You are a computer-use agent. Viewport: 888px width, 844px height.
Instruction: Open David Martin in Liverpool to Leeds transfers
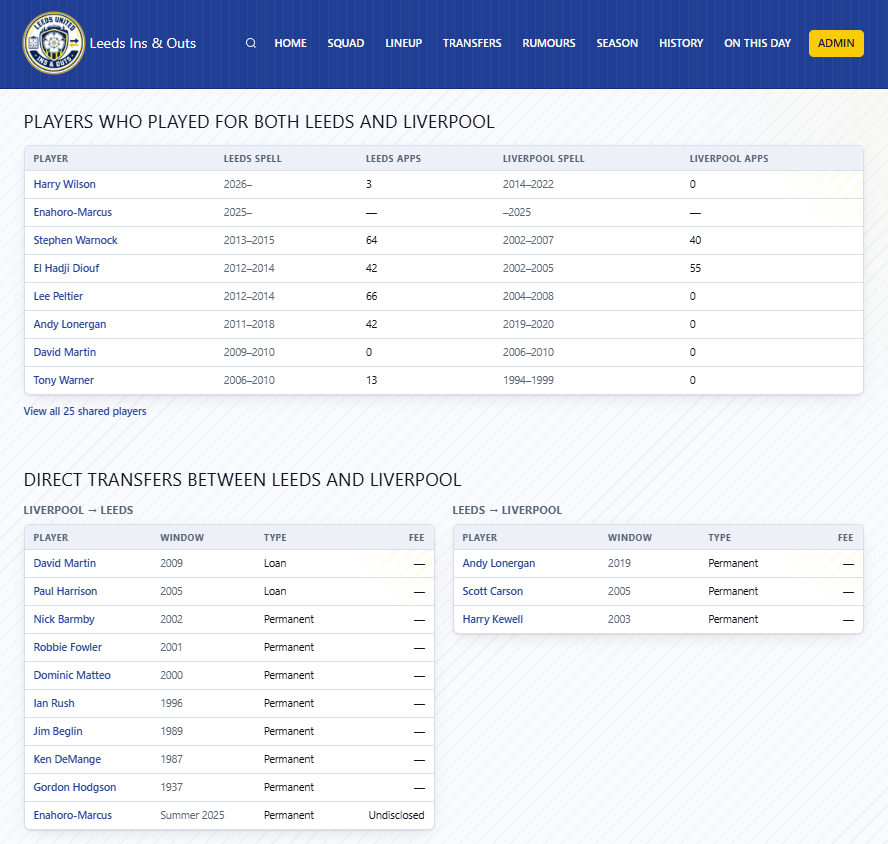click(x=65, y=563)
